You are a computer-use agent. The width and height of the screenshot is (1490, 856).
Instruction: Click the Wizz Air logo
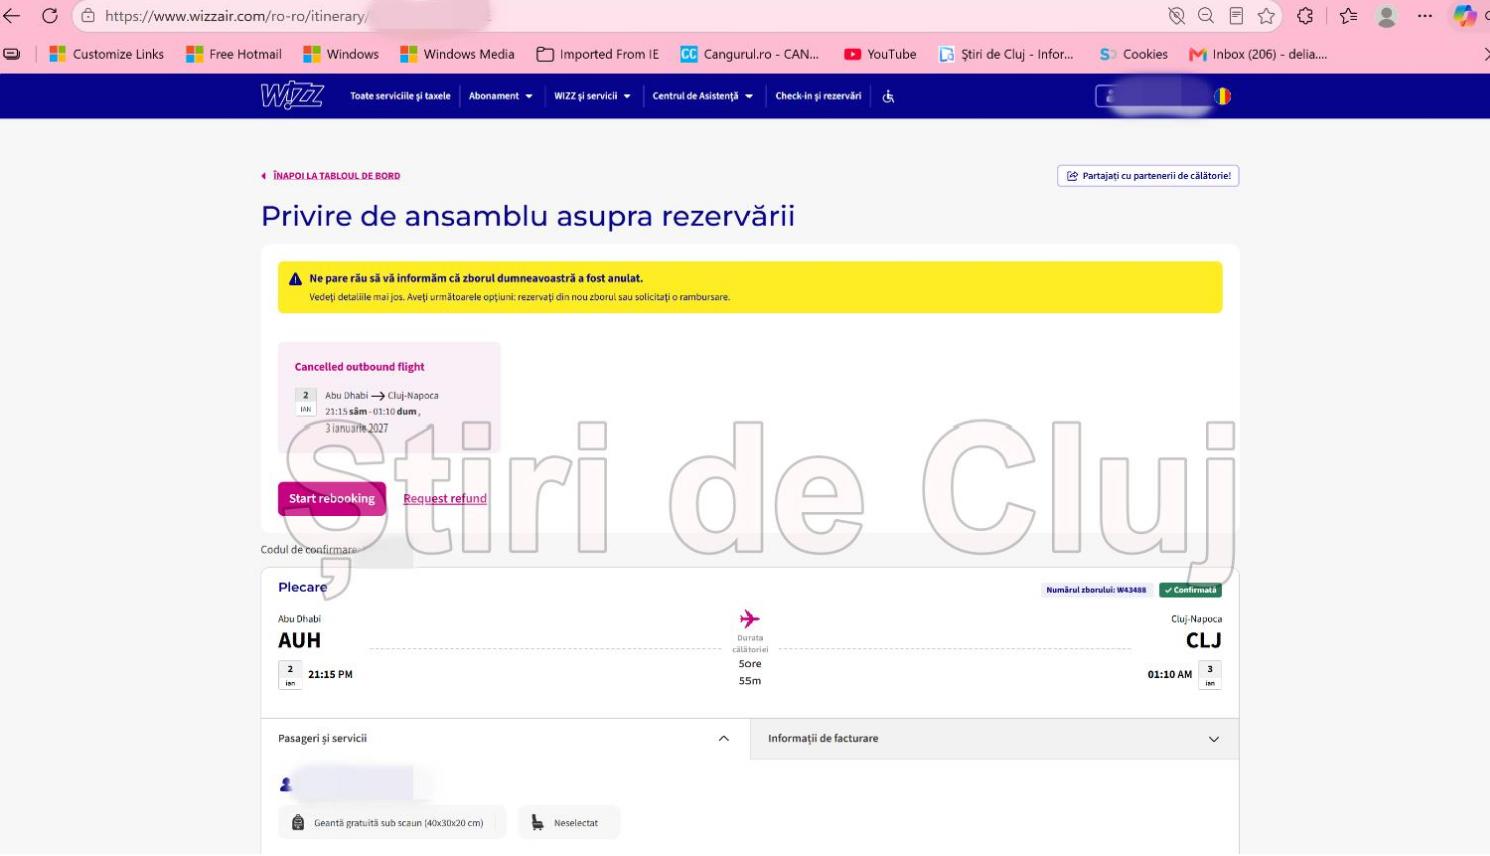click(292, 96)
